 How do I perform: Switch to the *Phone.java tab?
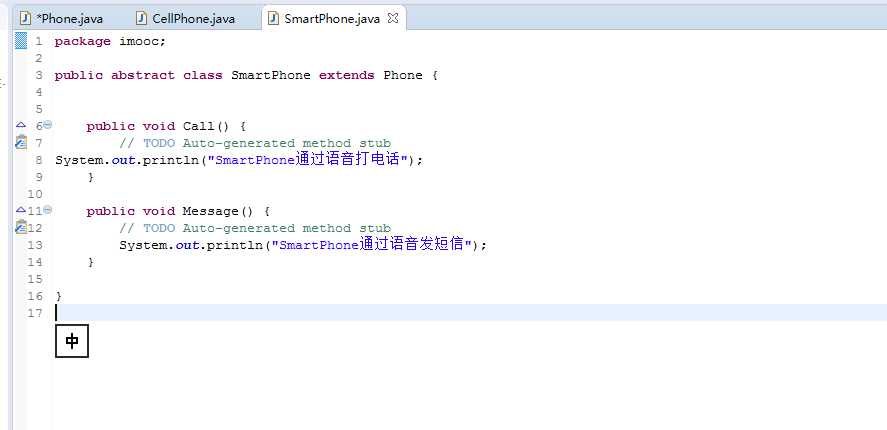point(69,19)
